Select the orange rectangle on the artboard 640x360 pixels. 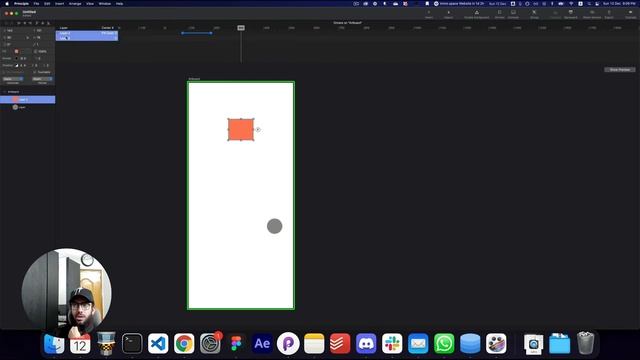click(241, 129)
